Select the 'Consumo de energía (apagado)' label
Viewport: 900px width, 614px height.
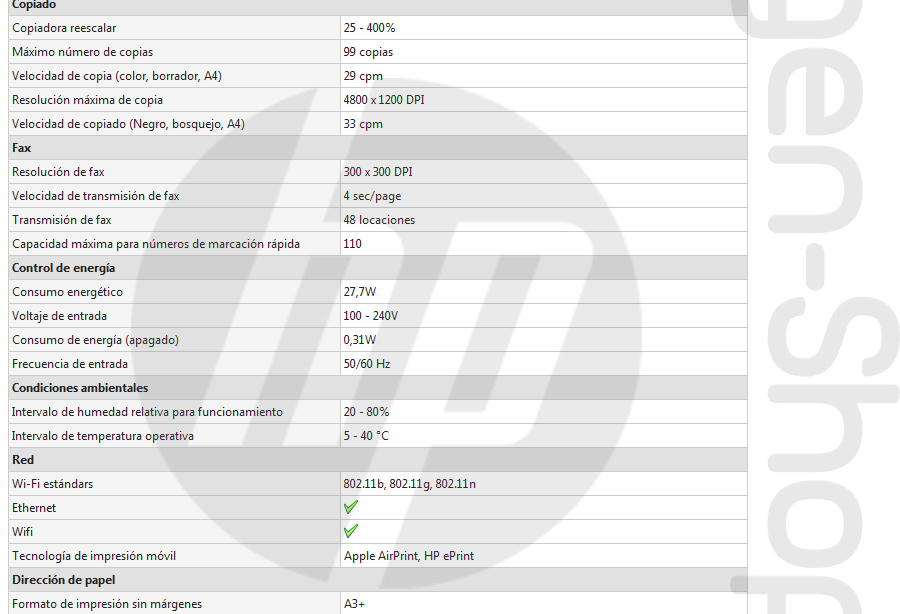tap(95, 340)
